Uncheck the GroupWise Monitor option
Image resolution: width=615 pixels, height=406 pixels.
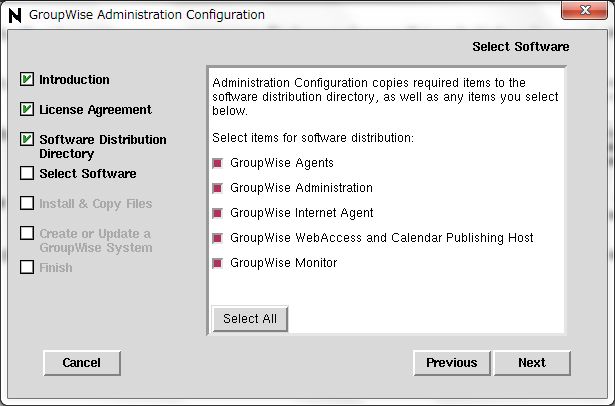[x=217, y=263]
